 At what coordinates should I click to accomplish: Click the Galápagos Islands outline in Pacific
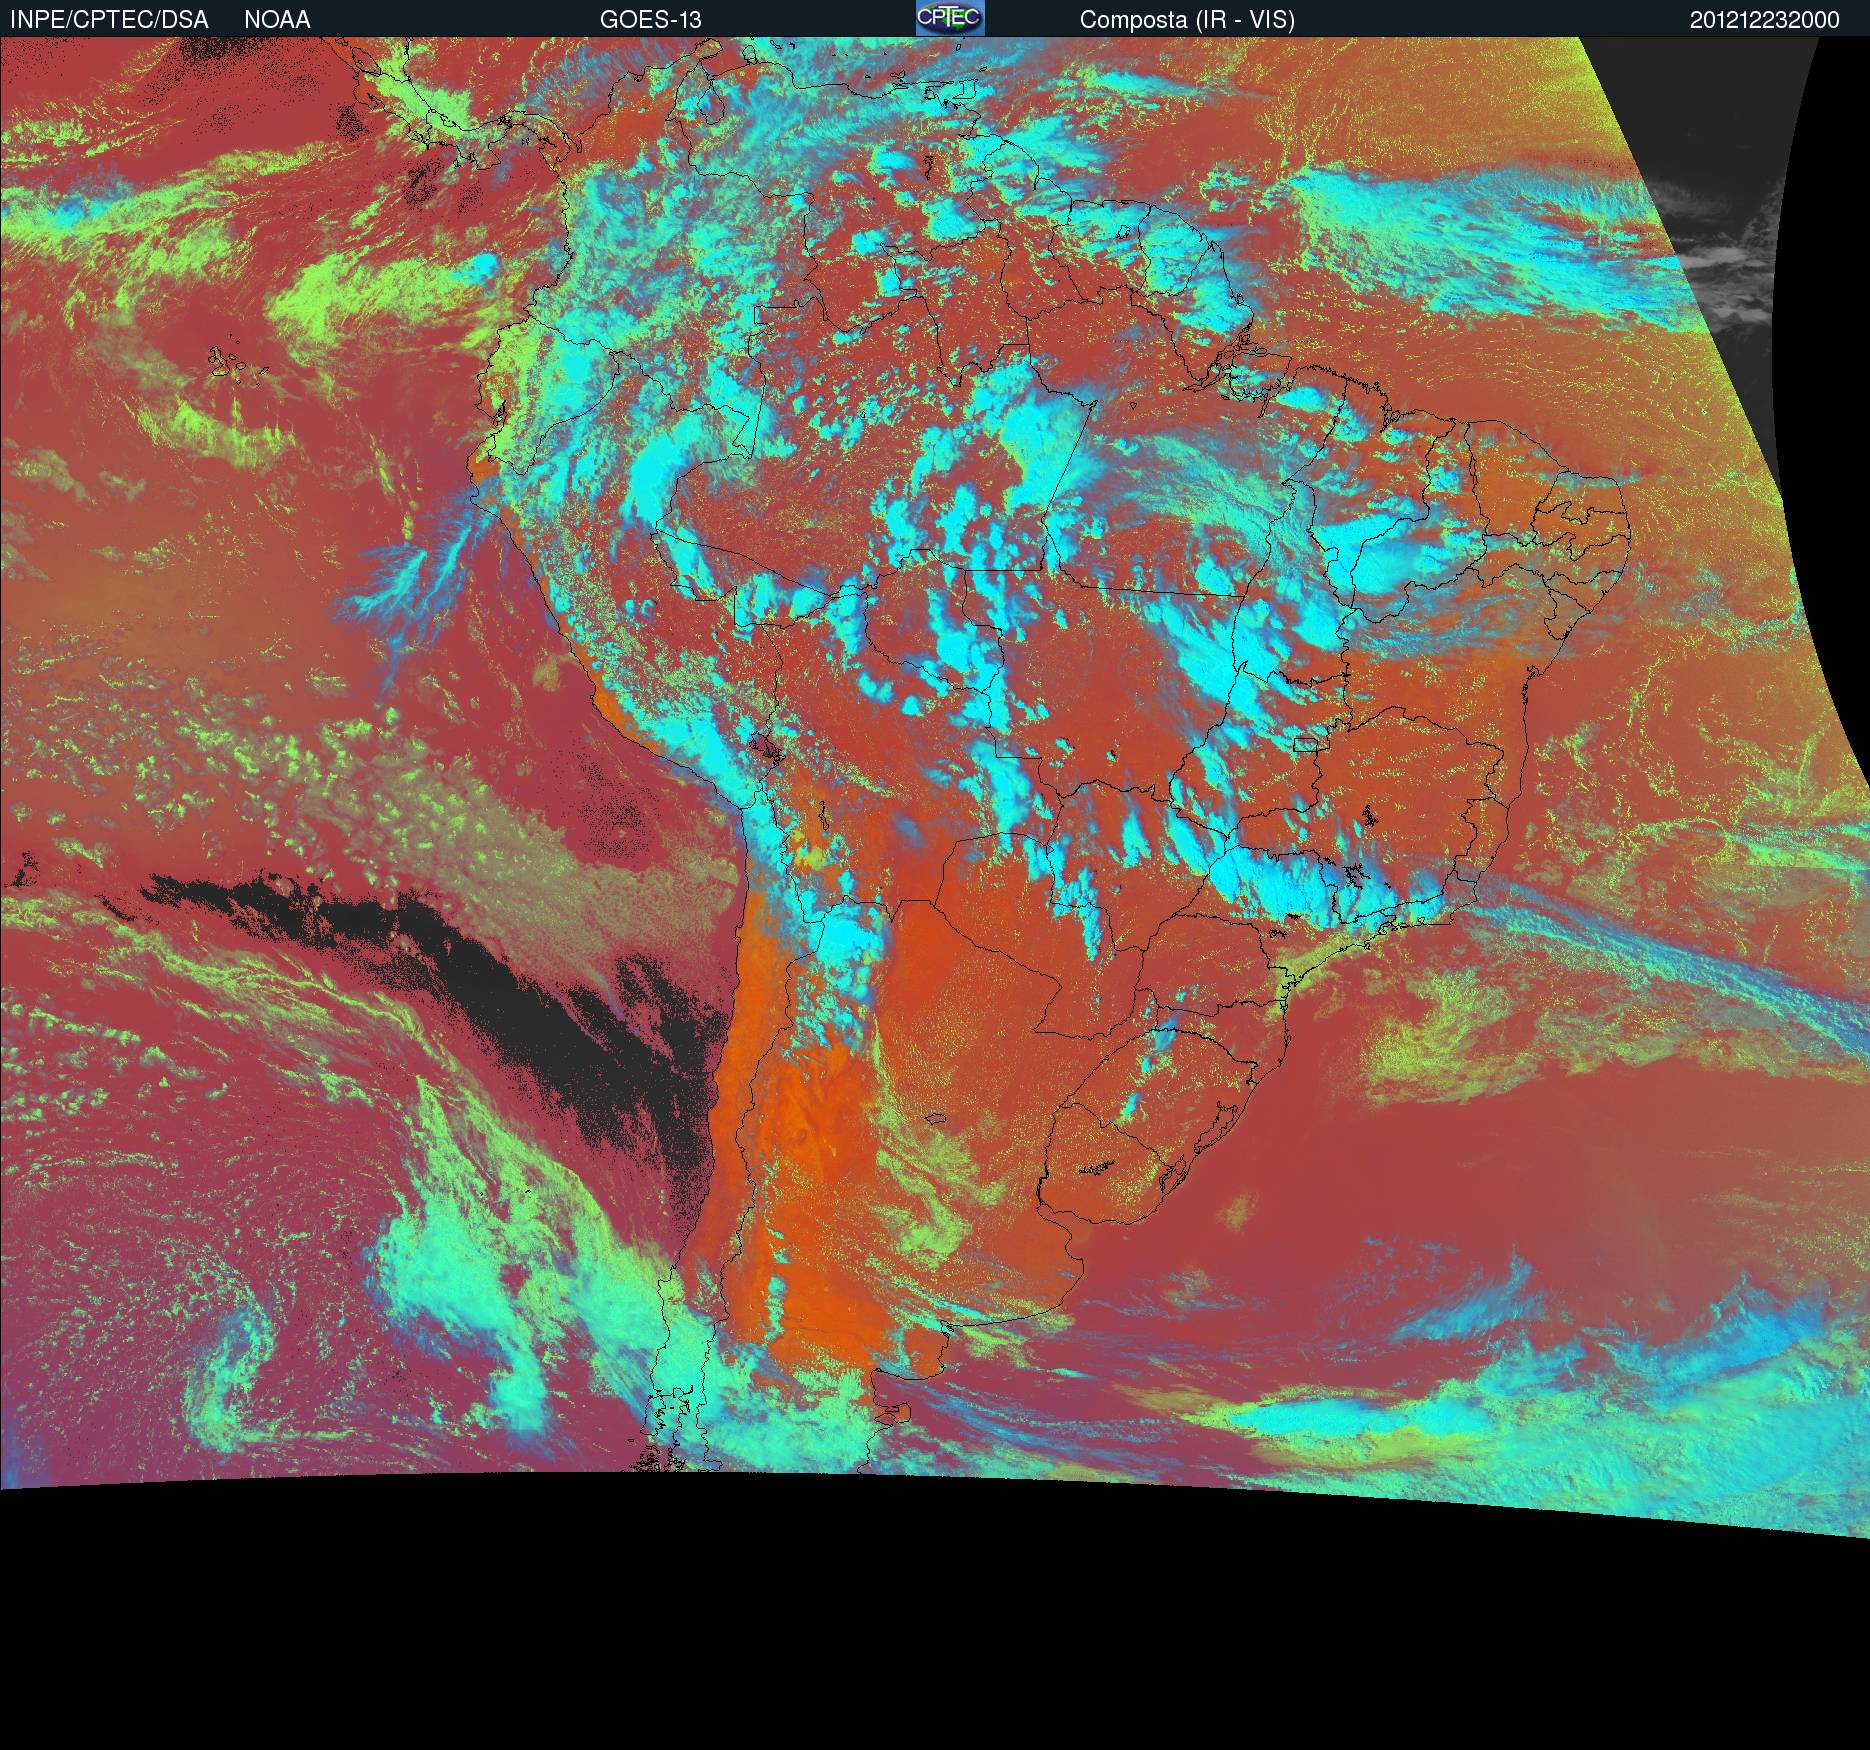236,364
